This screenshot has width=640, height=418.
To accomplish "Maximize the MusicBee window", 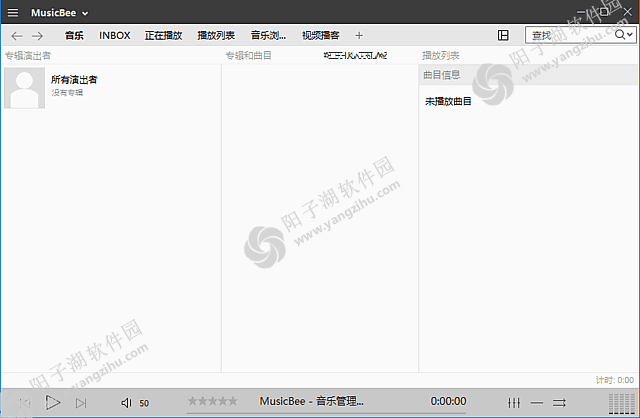I will point(604,12).
